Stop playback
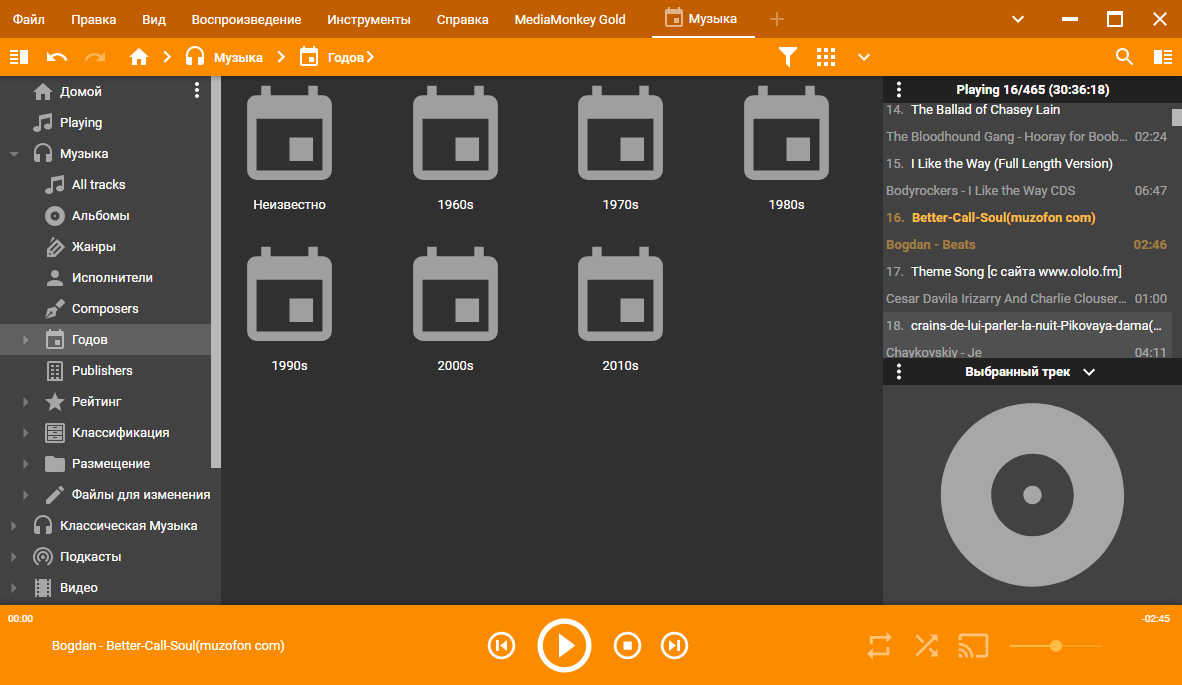 (627, 646)
